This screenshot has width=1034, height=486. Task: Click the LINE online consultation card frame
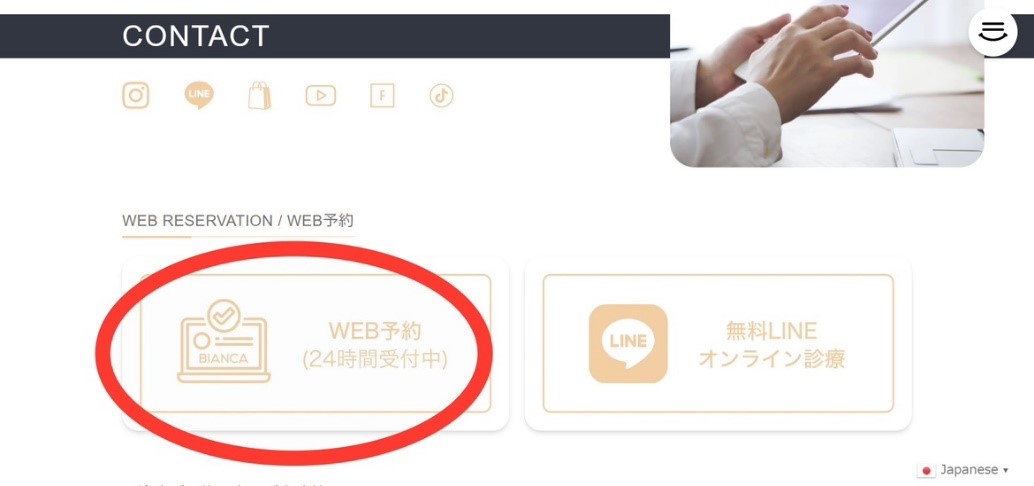pyautogui.click(x=718, y=344)
